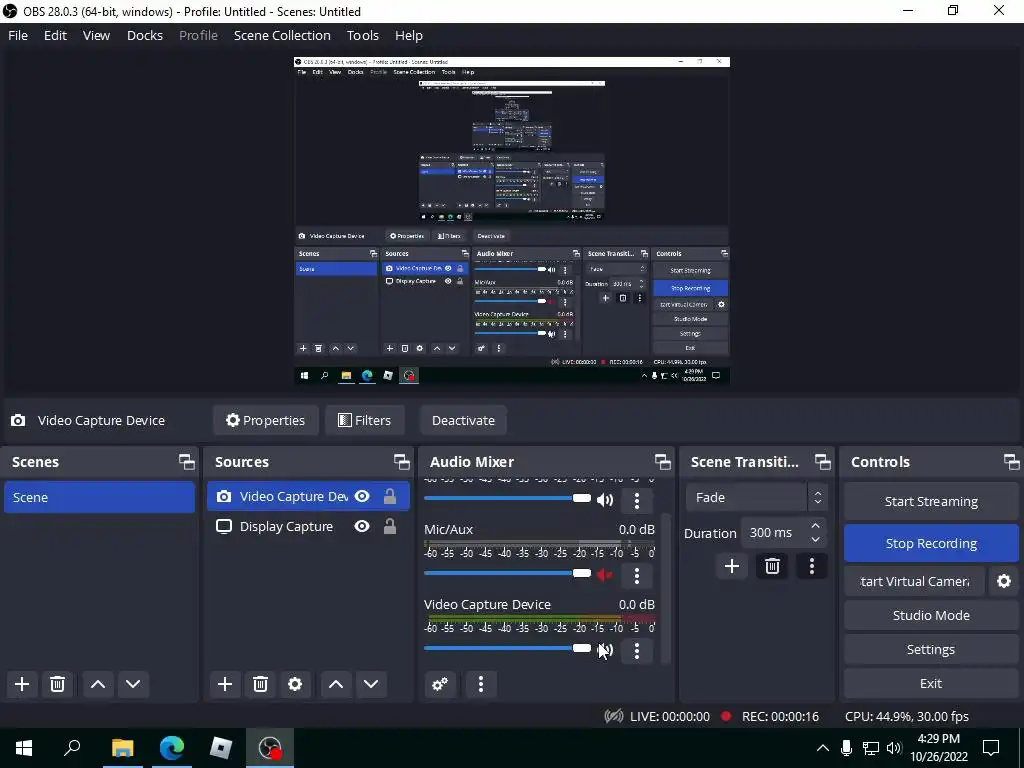Image resolution: width=1024 pixels, height=768 pixels.
Task: Open Settings from Controls panel
Action: pos(931,649)
